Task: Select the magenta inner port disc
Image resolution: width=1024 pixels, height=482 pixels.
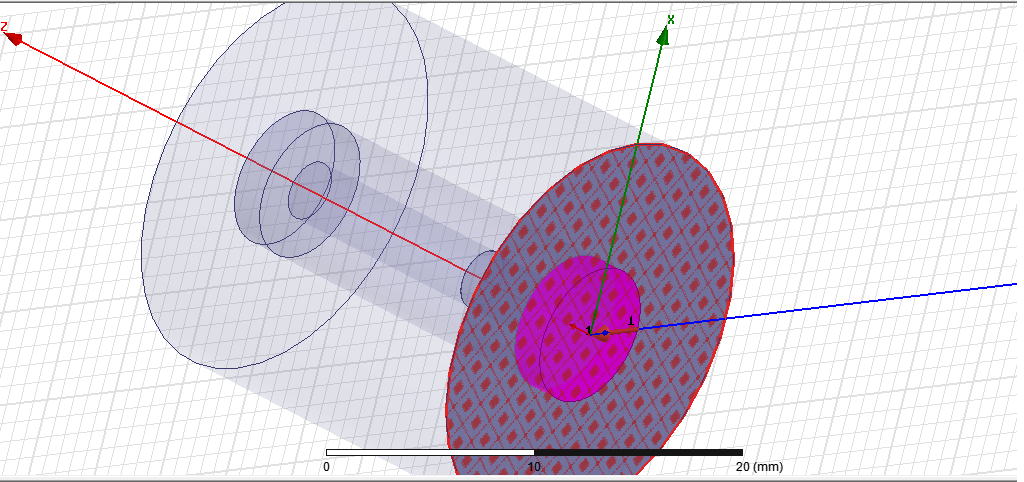Action: (x=577, y=328)
